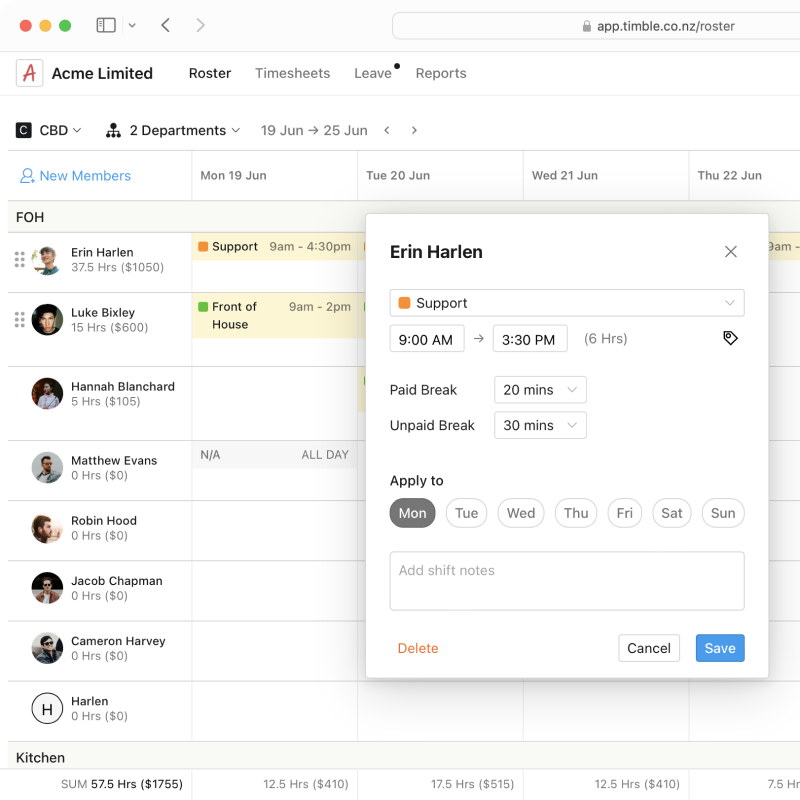
Task: Click the Add shift notes field
Action: [x=567, y=580]
